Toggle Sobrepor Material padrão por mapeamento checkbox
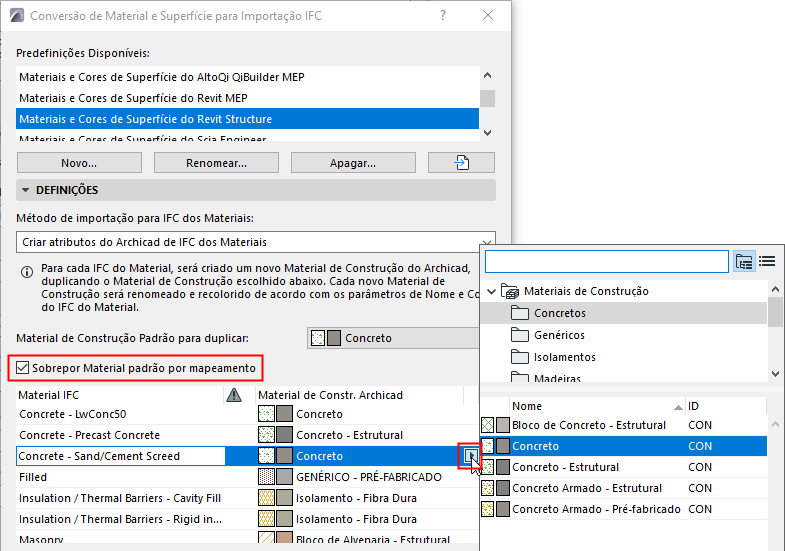Screen dimensions: 785x551 (22, 368)
